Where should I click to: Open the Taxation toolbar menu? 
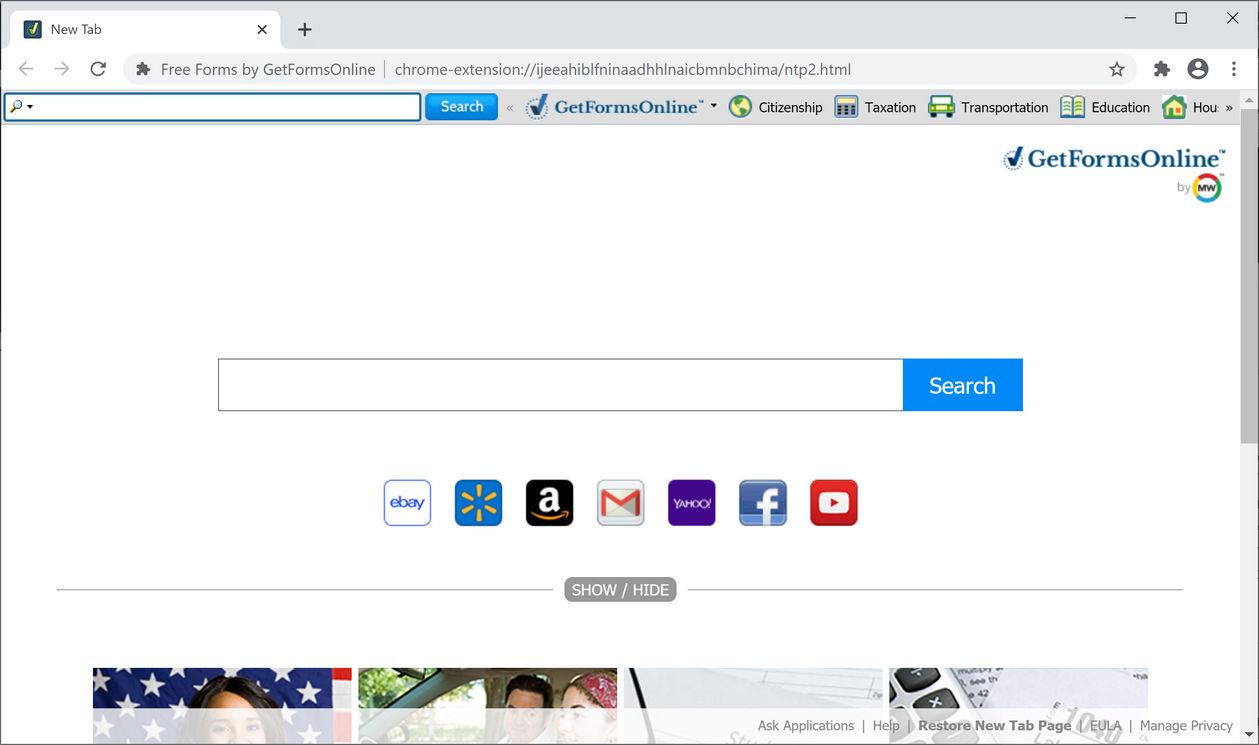point(876,107)
